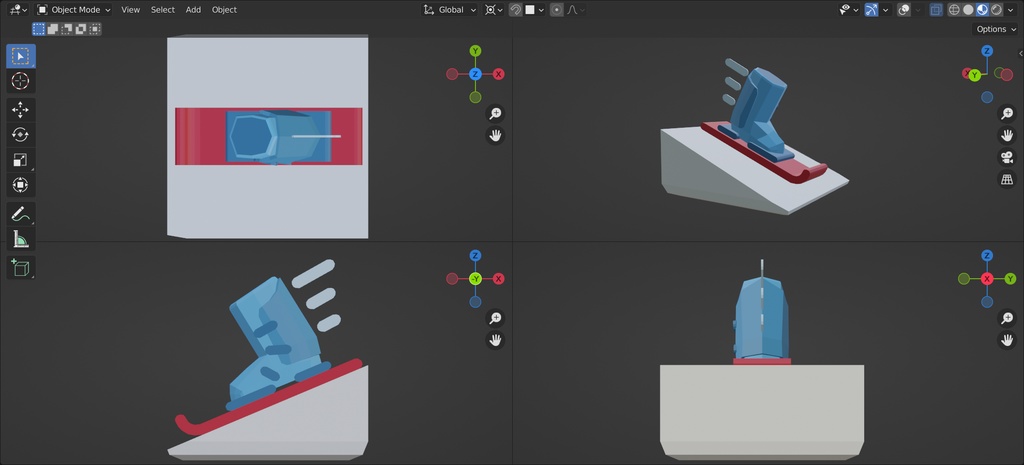Toggle proportional editing

(556, 10)
